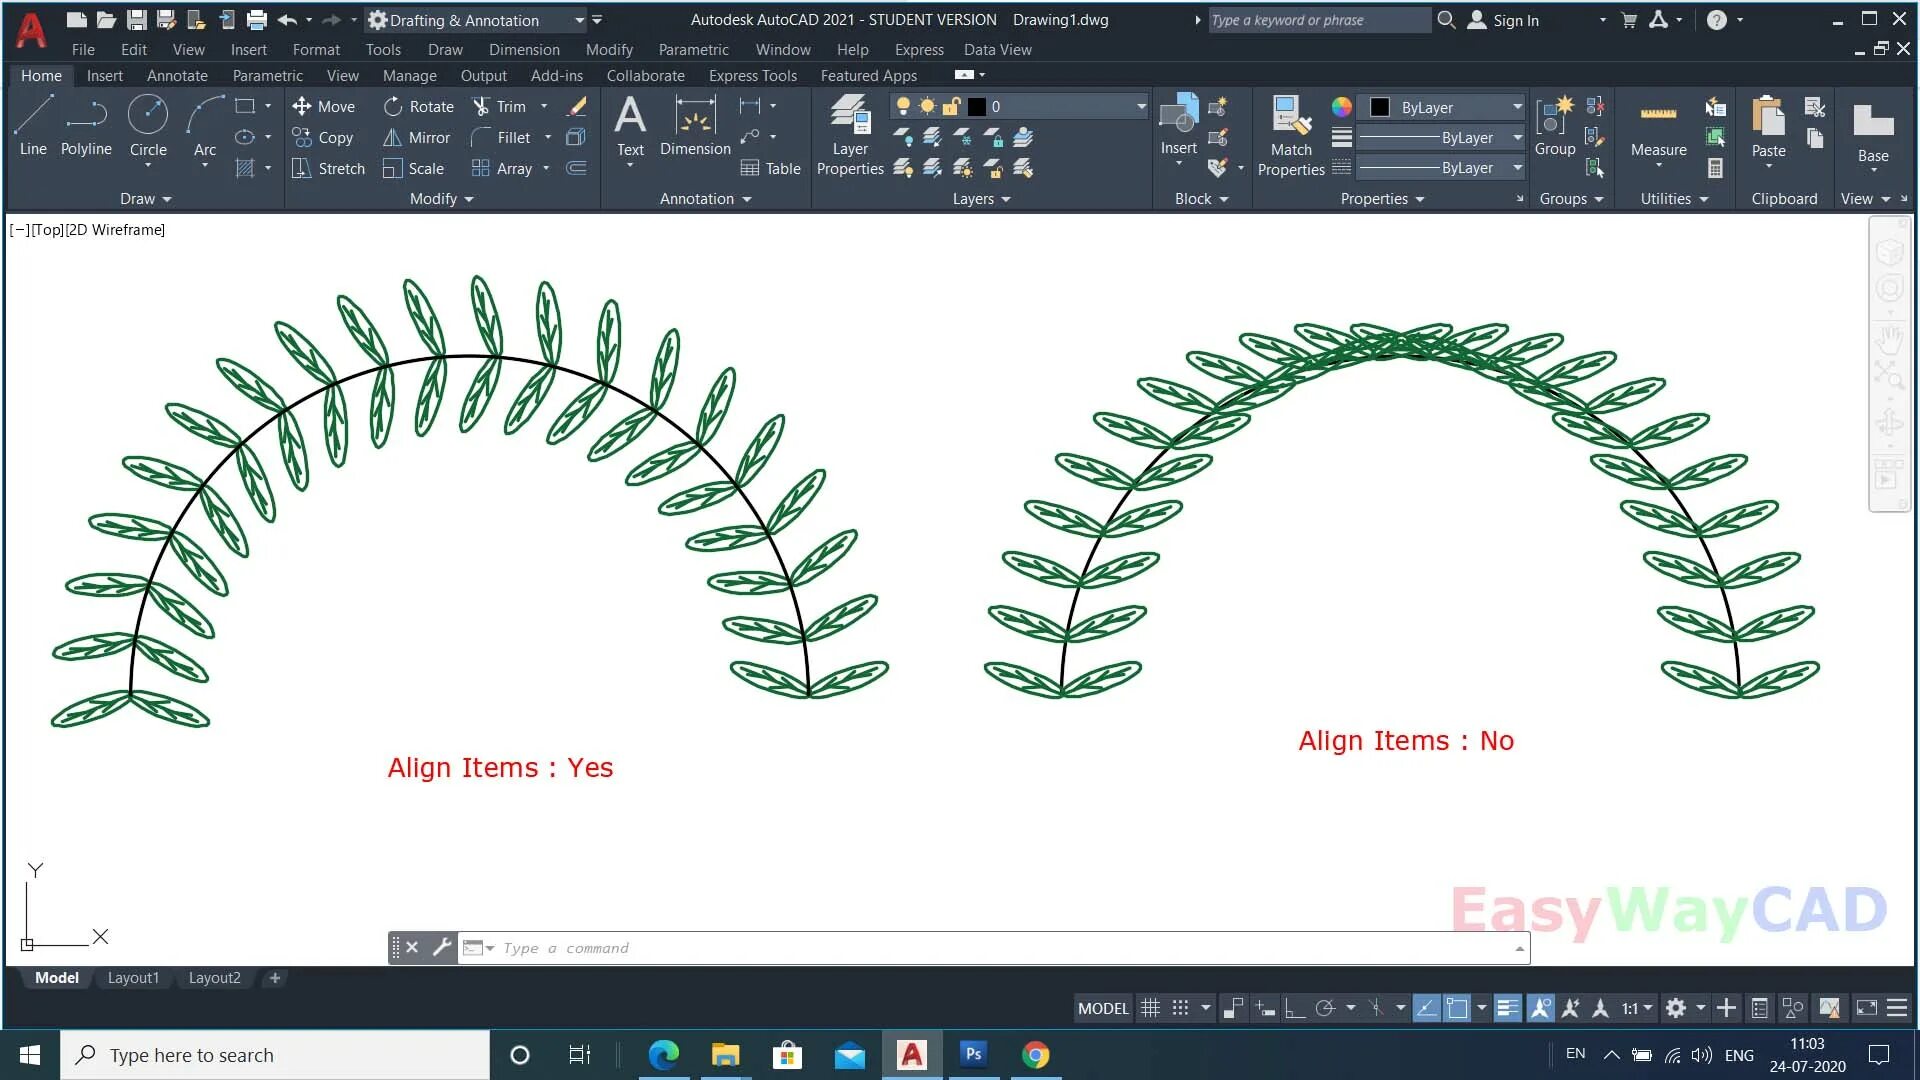Toggle snap mode in status bar
The height and width of the screenshot is (1080, 1920).
pyautogui.click(x=1180, y=1008)
